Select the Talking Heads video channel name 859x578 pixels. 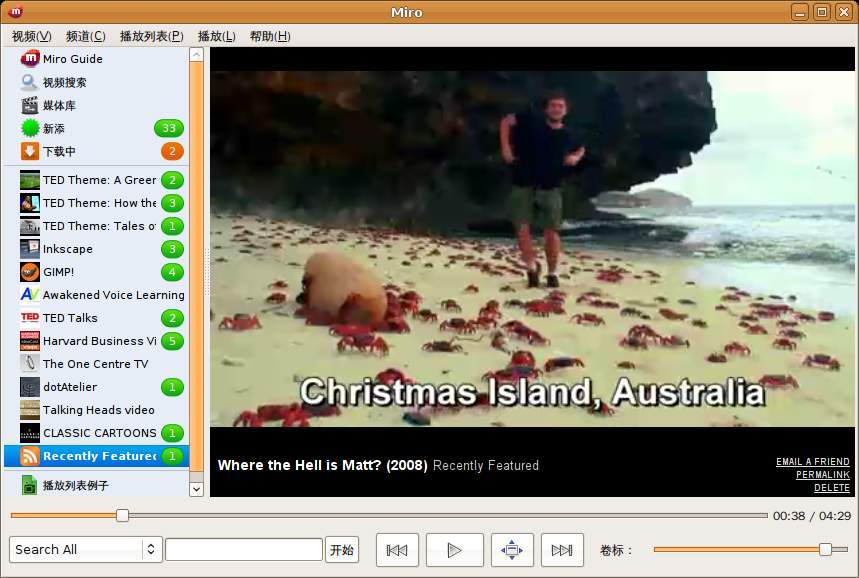tap(99, 410)
